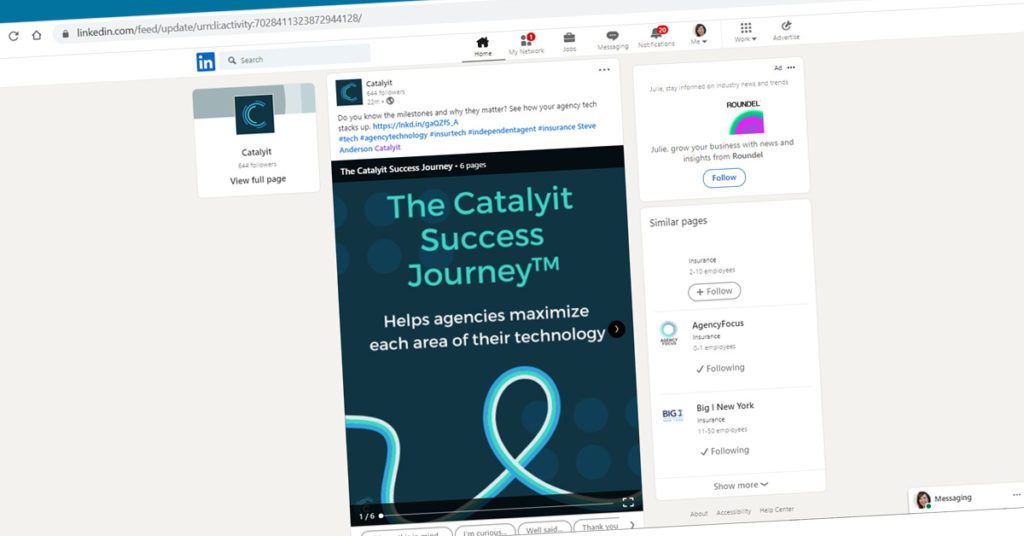1024x536 pixels.
Task: Click the AgencyFocus logo icon
Action: pos(669,332)
